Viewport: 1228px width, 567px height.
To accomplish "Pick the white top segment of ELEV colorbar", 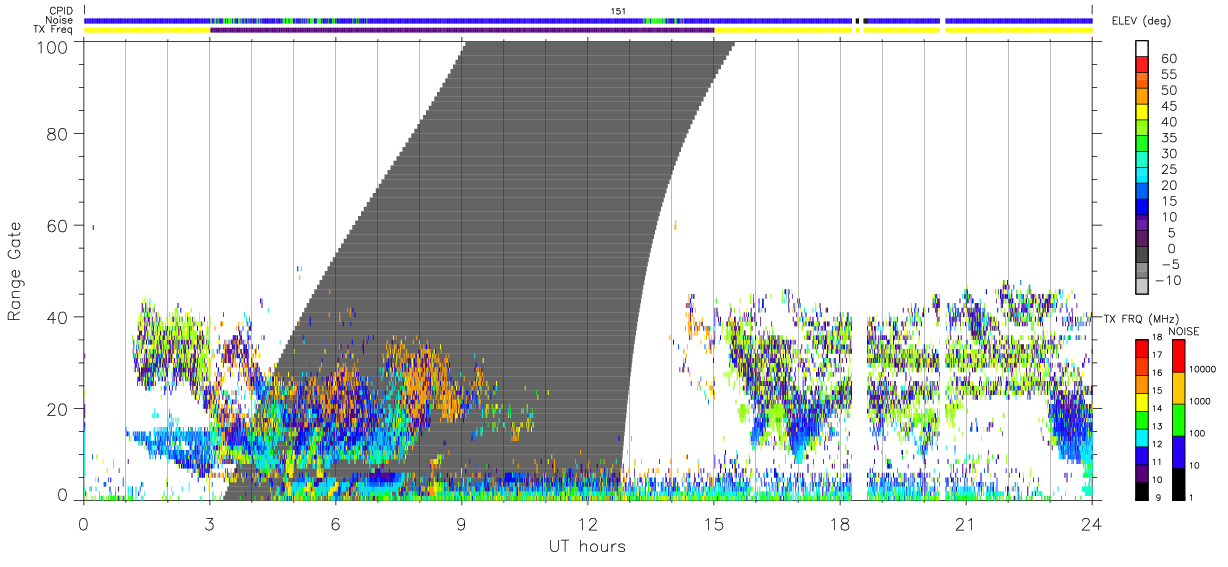I will point(1143,49).
